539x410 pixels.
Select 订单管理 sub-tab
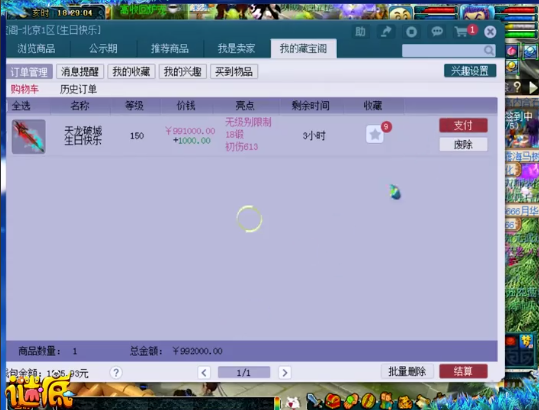[29, 72]
